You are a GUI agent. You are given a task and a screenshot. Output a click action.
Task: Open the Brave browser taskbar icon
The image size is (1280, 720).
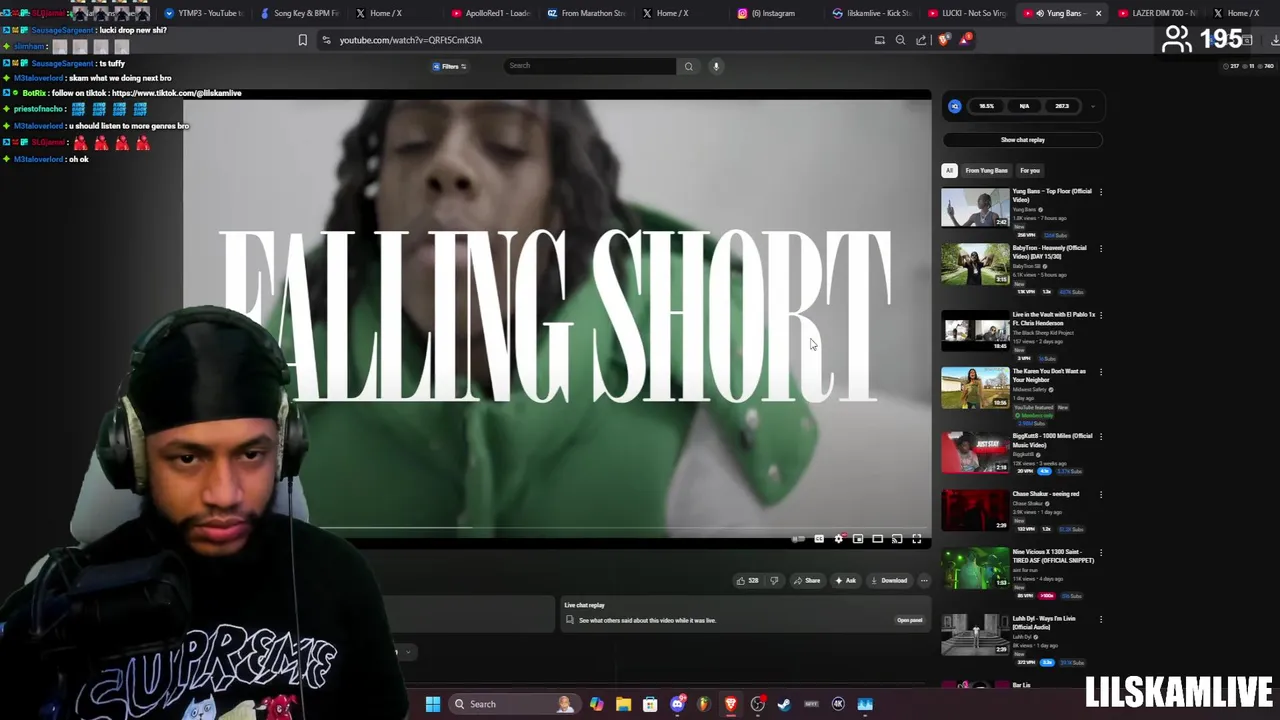731,704
